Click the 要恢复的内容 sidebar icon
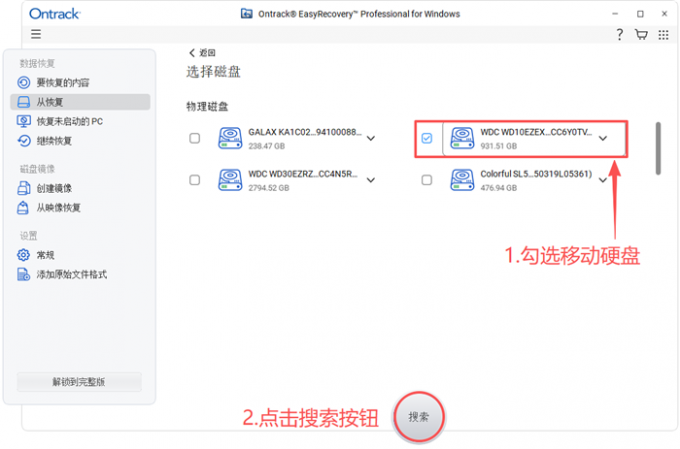This screenshot has height=449, width=680. coord(23,82)
